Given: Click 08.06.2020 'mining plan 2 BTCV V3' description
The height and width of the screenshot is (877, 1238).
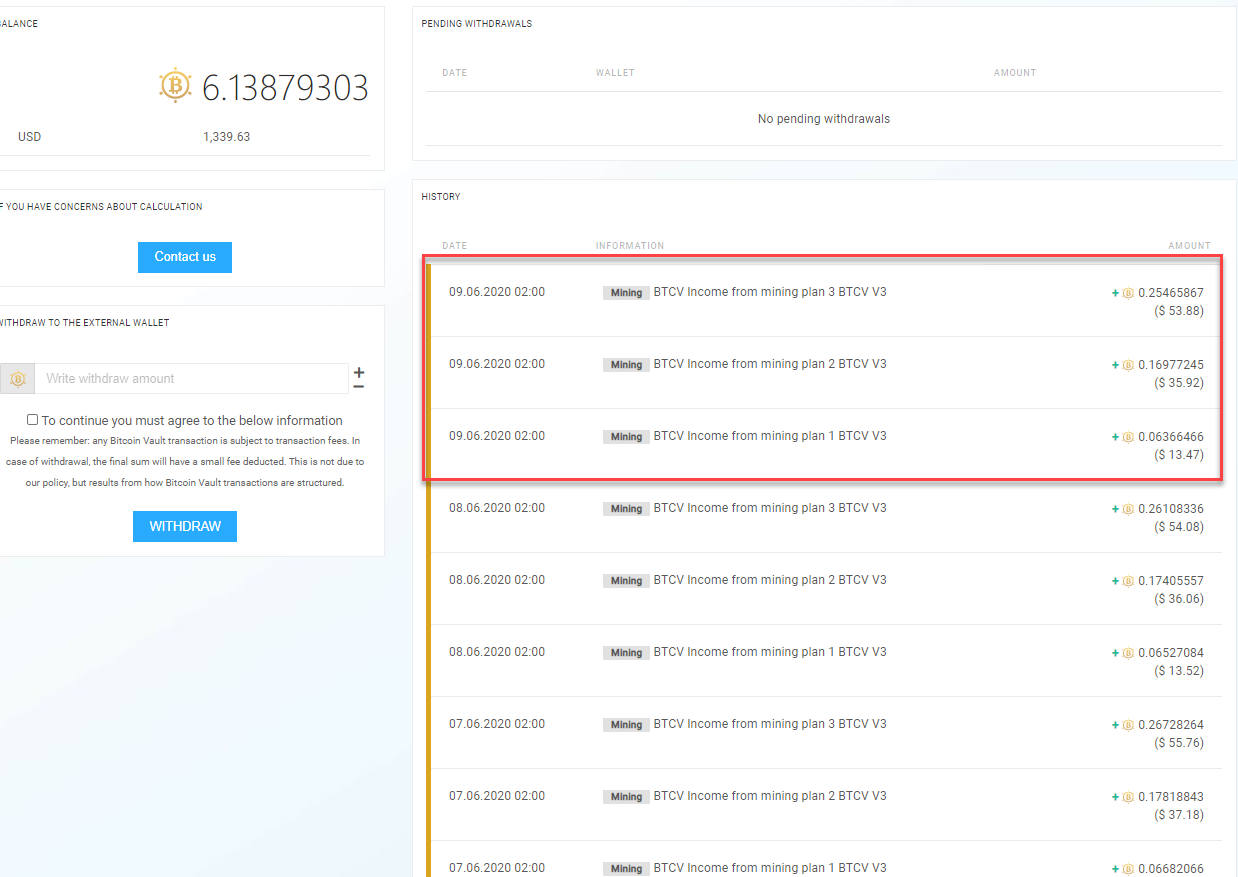Looking at the screenshot, I should pyautogui.click(x=770, y=580).
